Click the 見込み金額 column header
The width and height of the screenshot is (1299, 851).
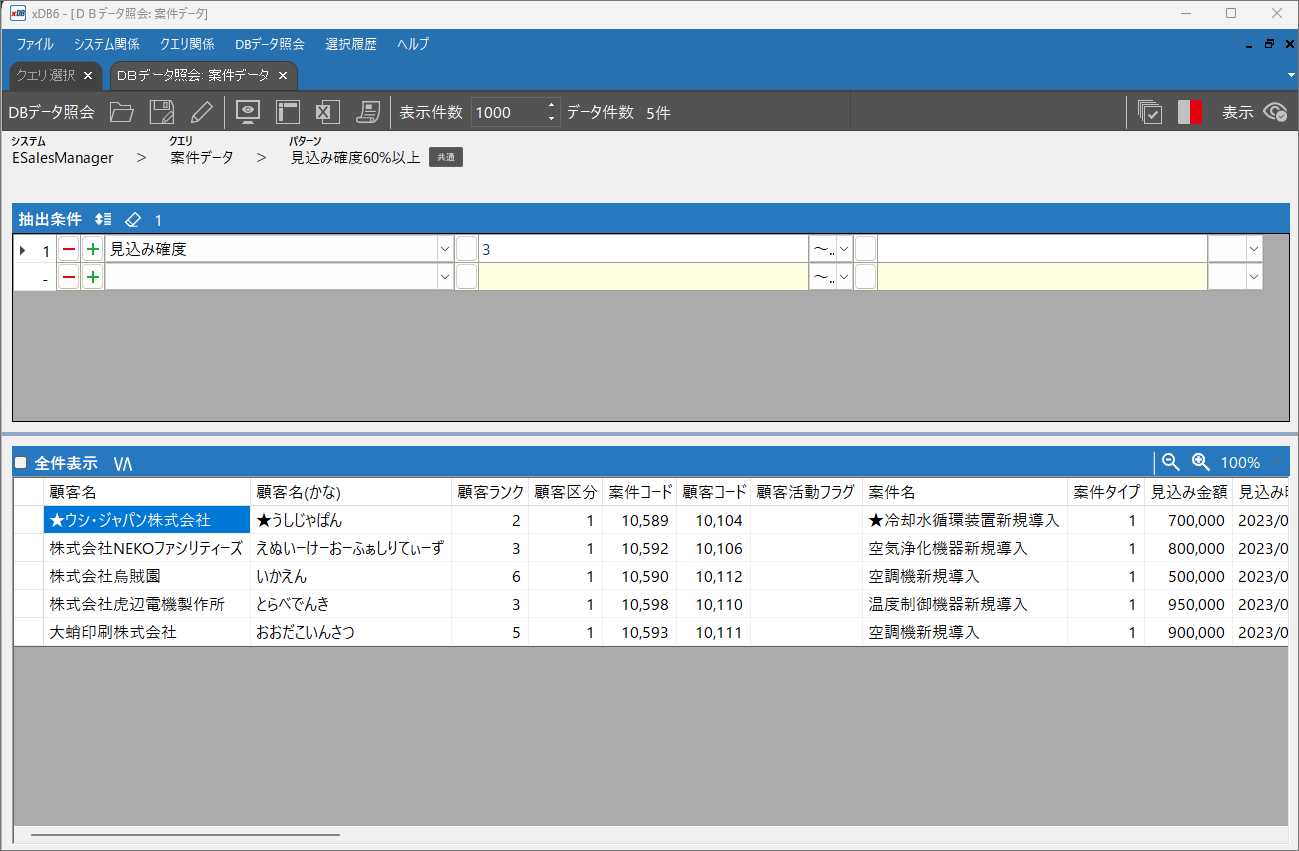point(1189,492)
